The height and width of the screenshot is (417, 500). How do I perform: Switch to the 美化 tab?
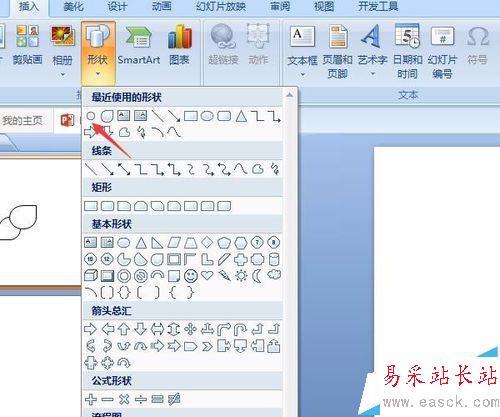73,7
